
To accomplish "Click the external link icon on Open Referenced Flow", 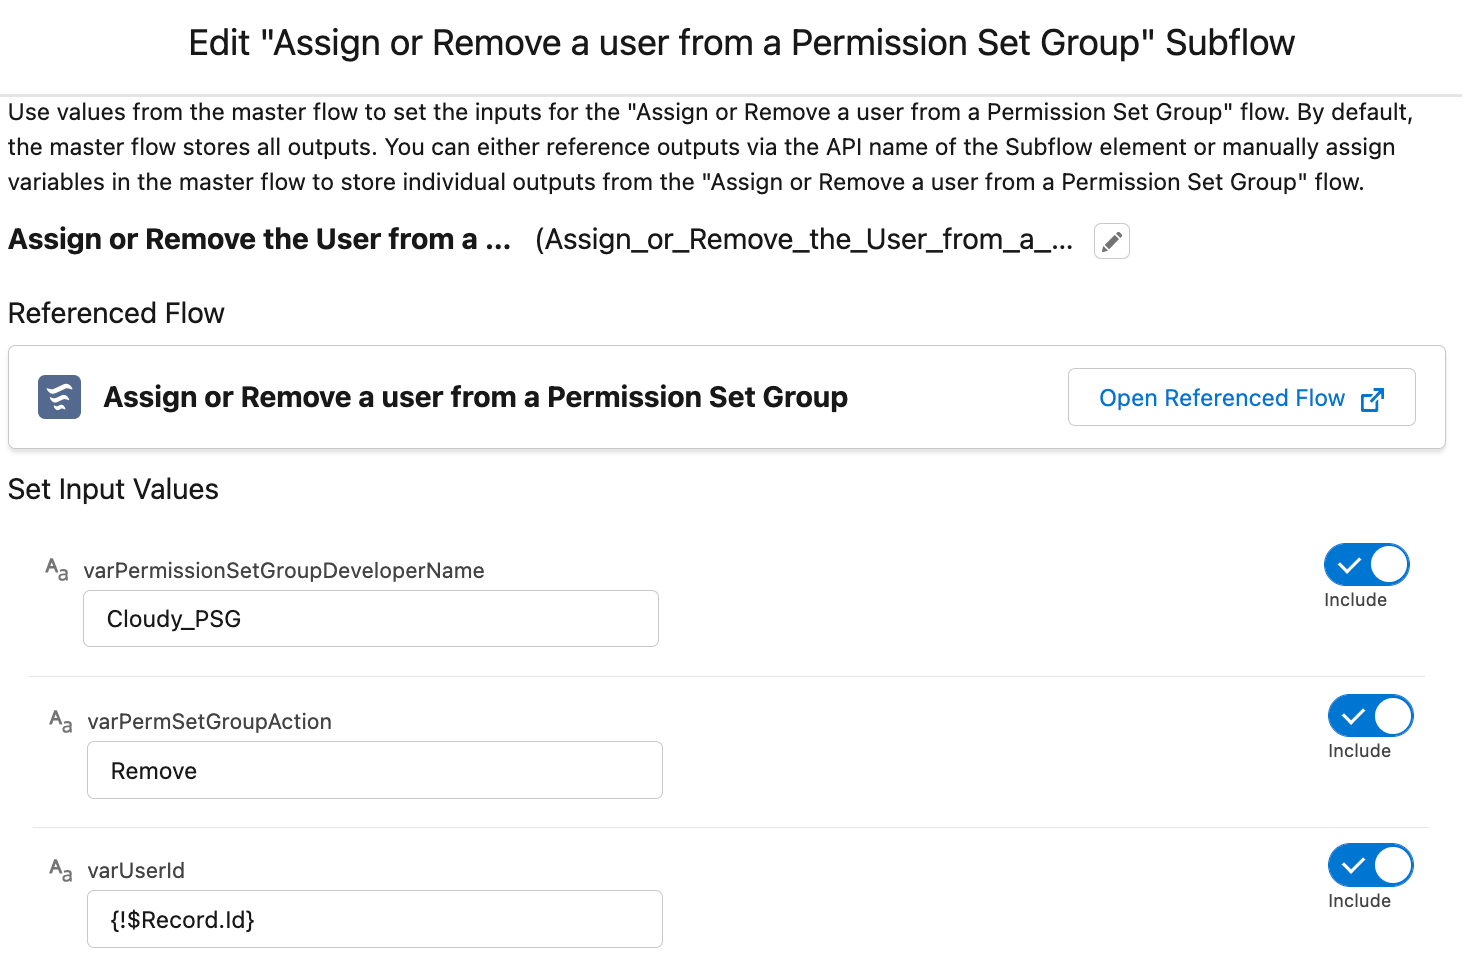I will coord(1374,398).
